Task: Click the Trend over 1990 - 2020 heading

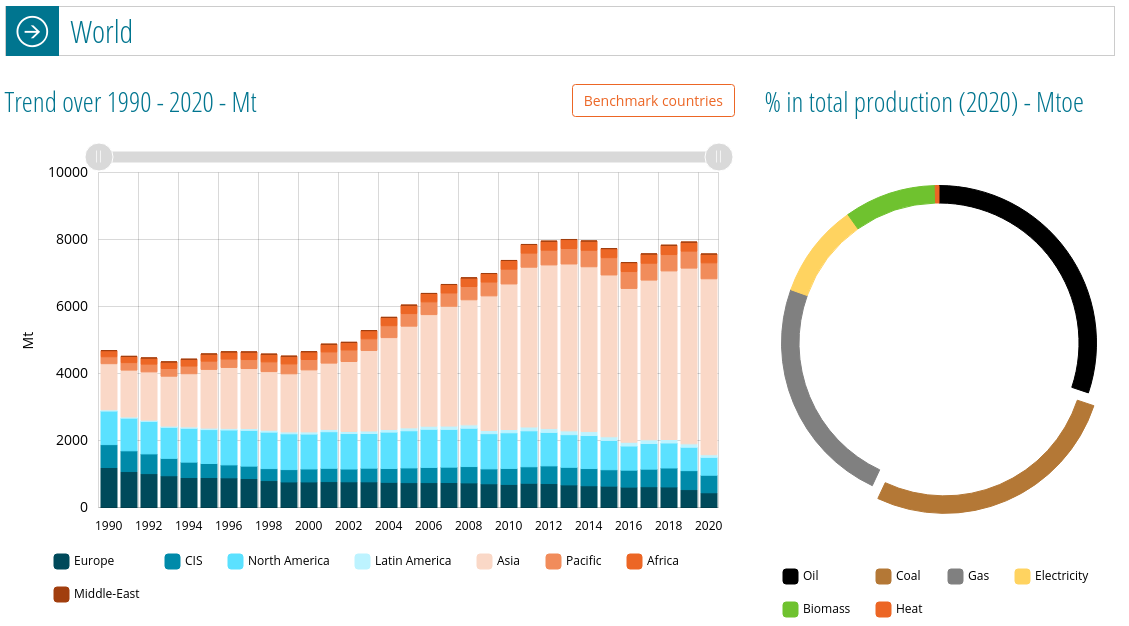Action: [130, 102]
